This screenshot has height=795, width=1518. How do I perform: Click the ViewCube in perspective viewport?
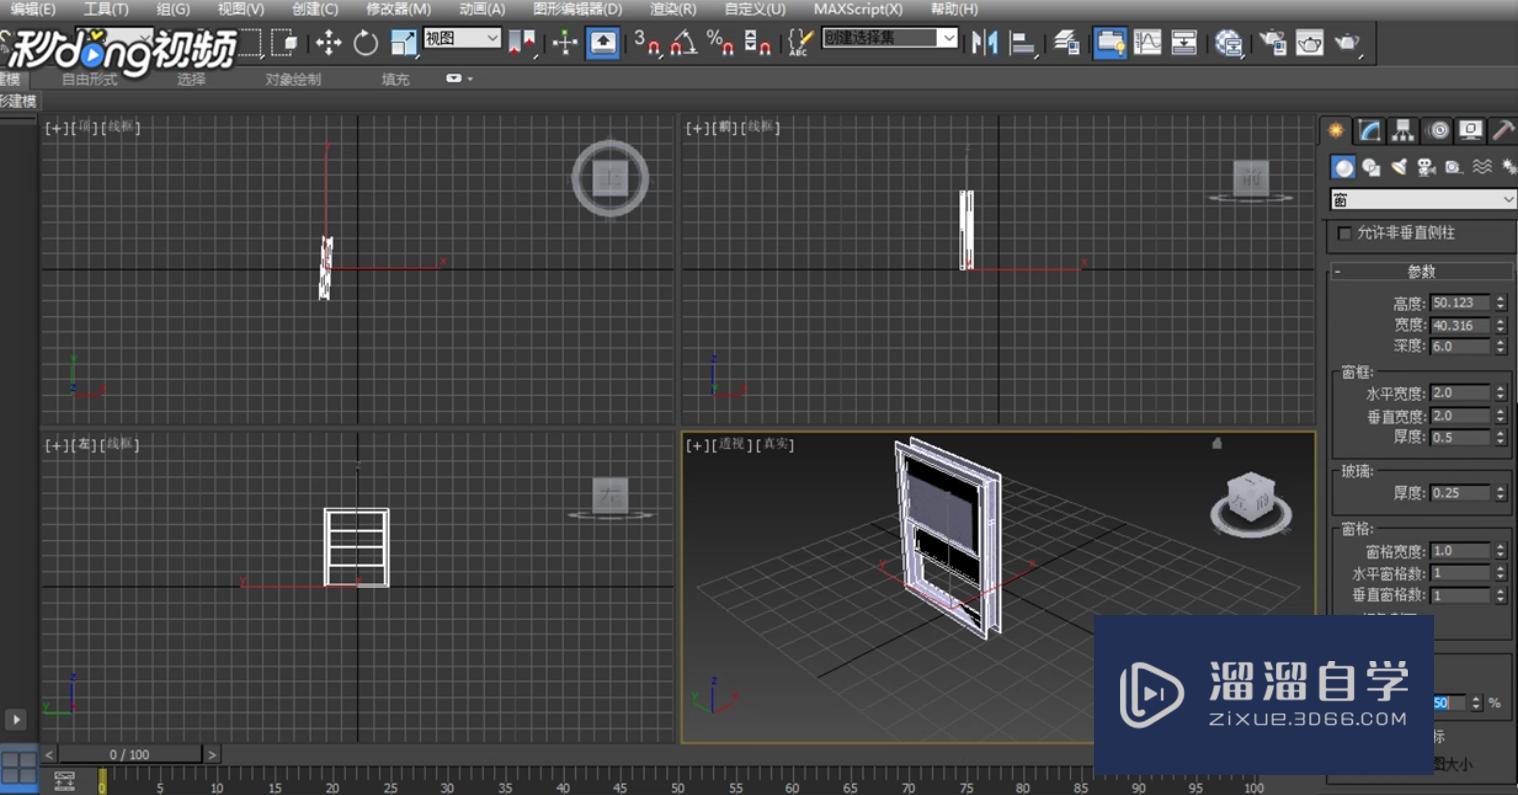coord(1251,502)
